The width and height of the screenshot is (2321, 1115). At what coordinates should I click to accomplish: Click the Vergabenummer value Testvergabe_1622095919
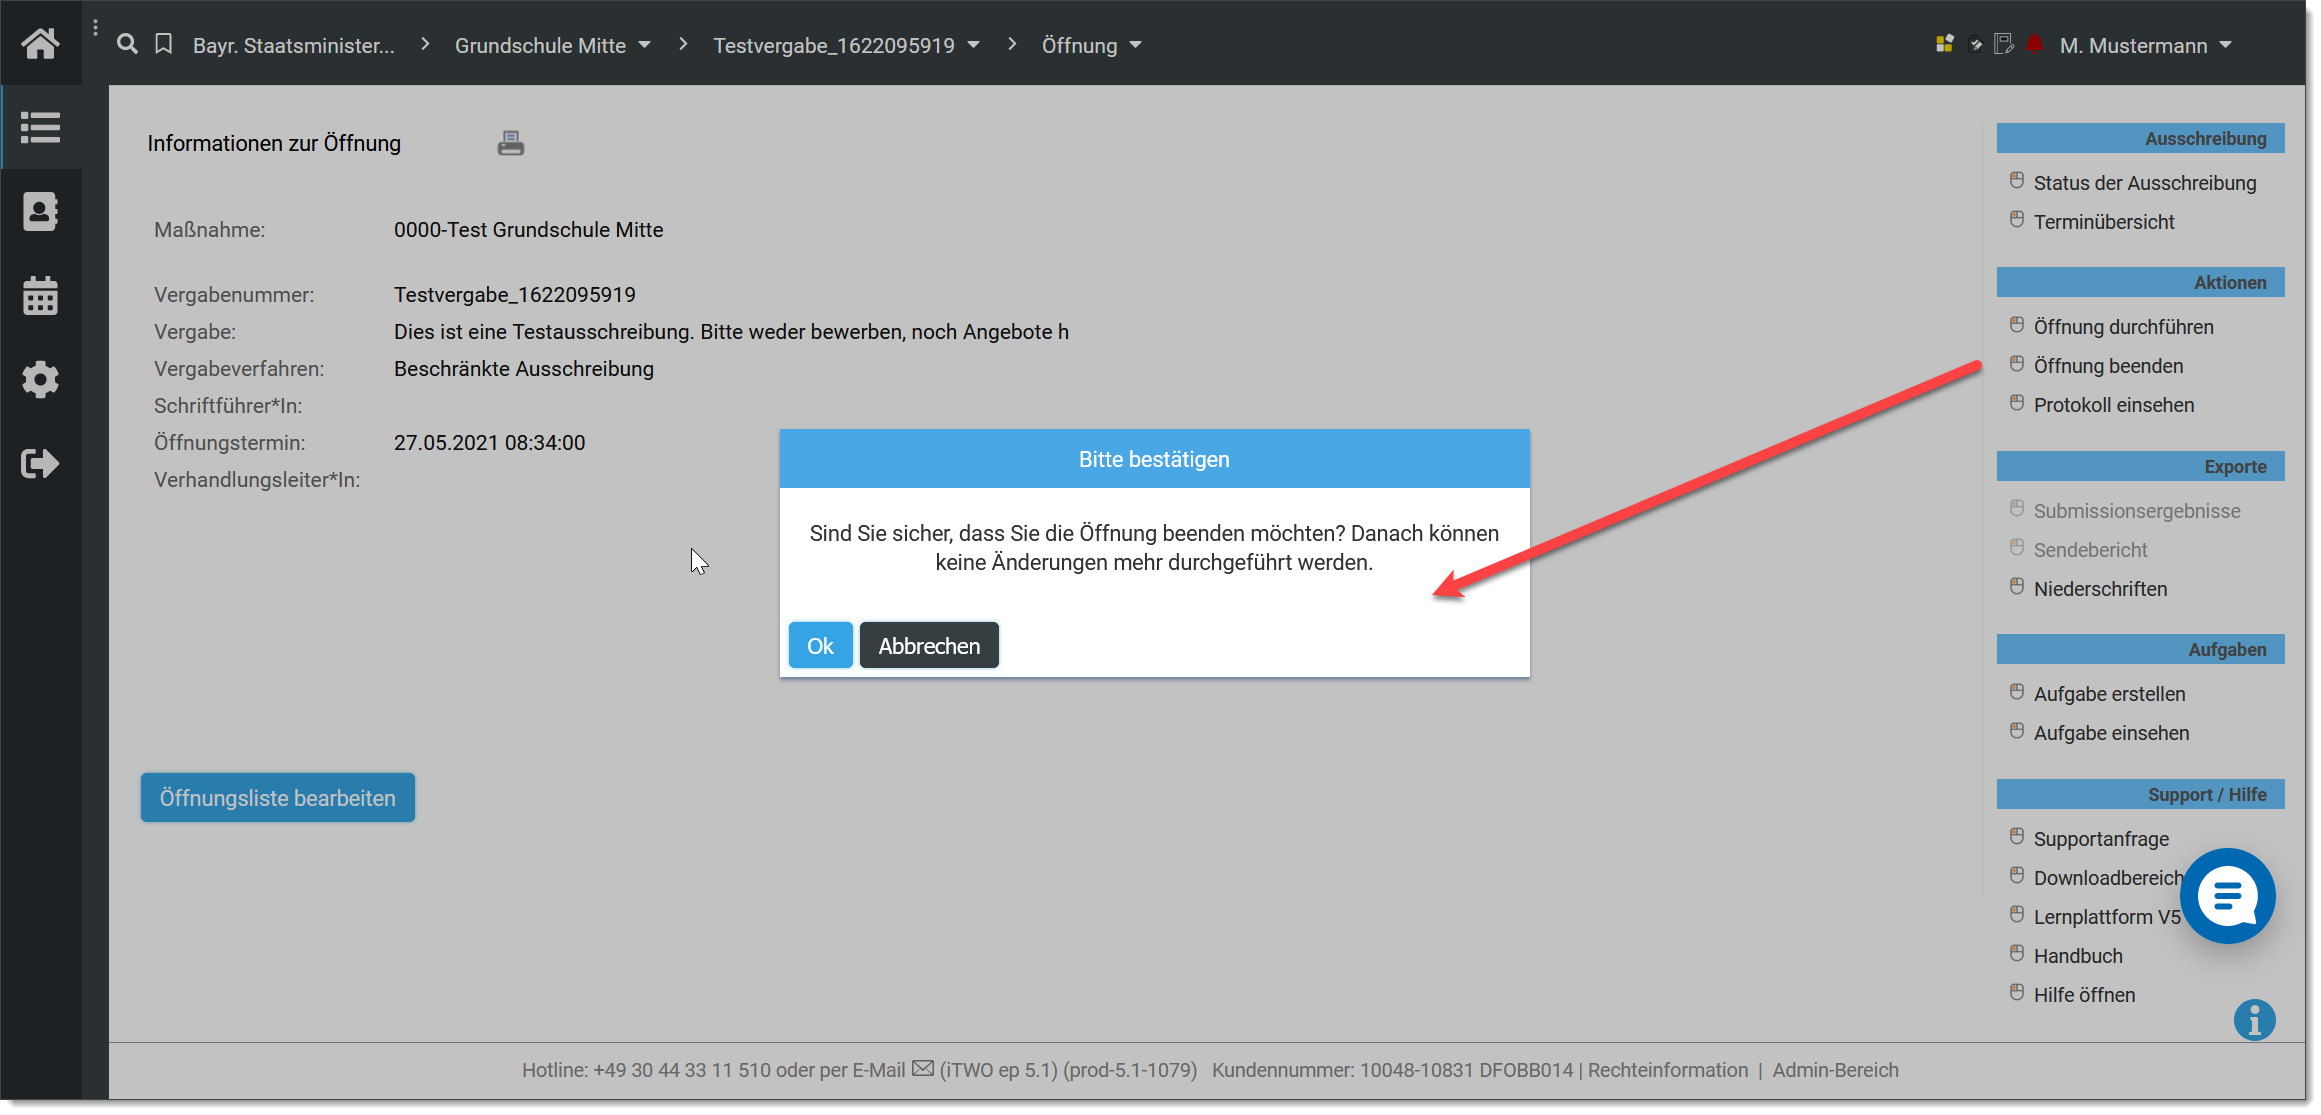pyautogui.click(x=515, y=295)
